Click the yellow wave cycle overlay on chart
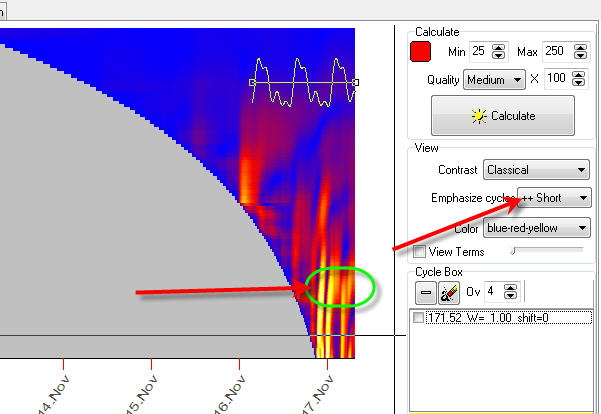Screen dimensions: 601x414 (303, 82)
